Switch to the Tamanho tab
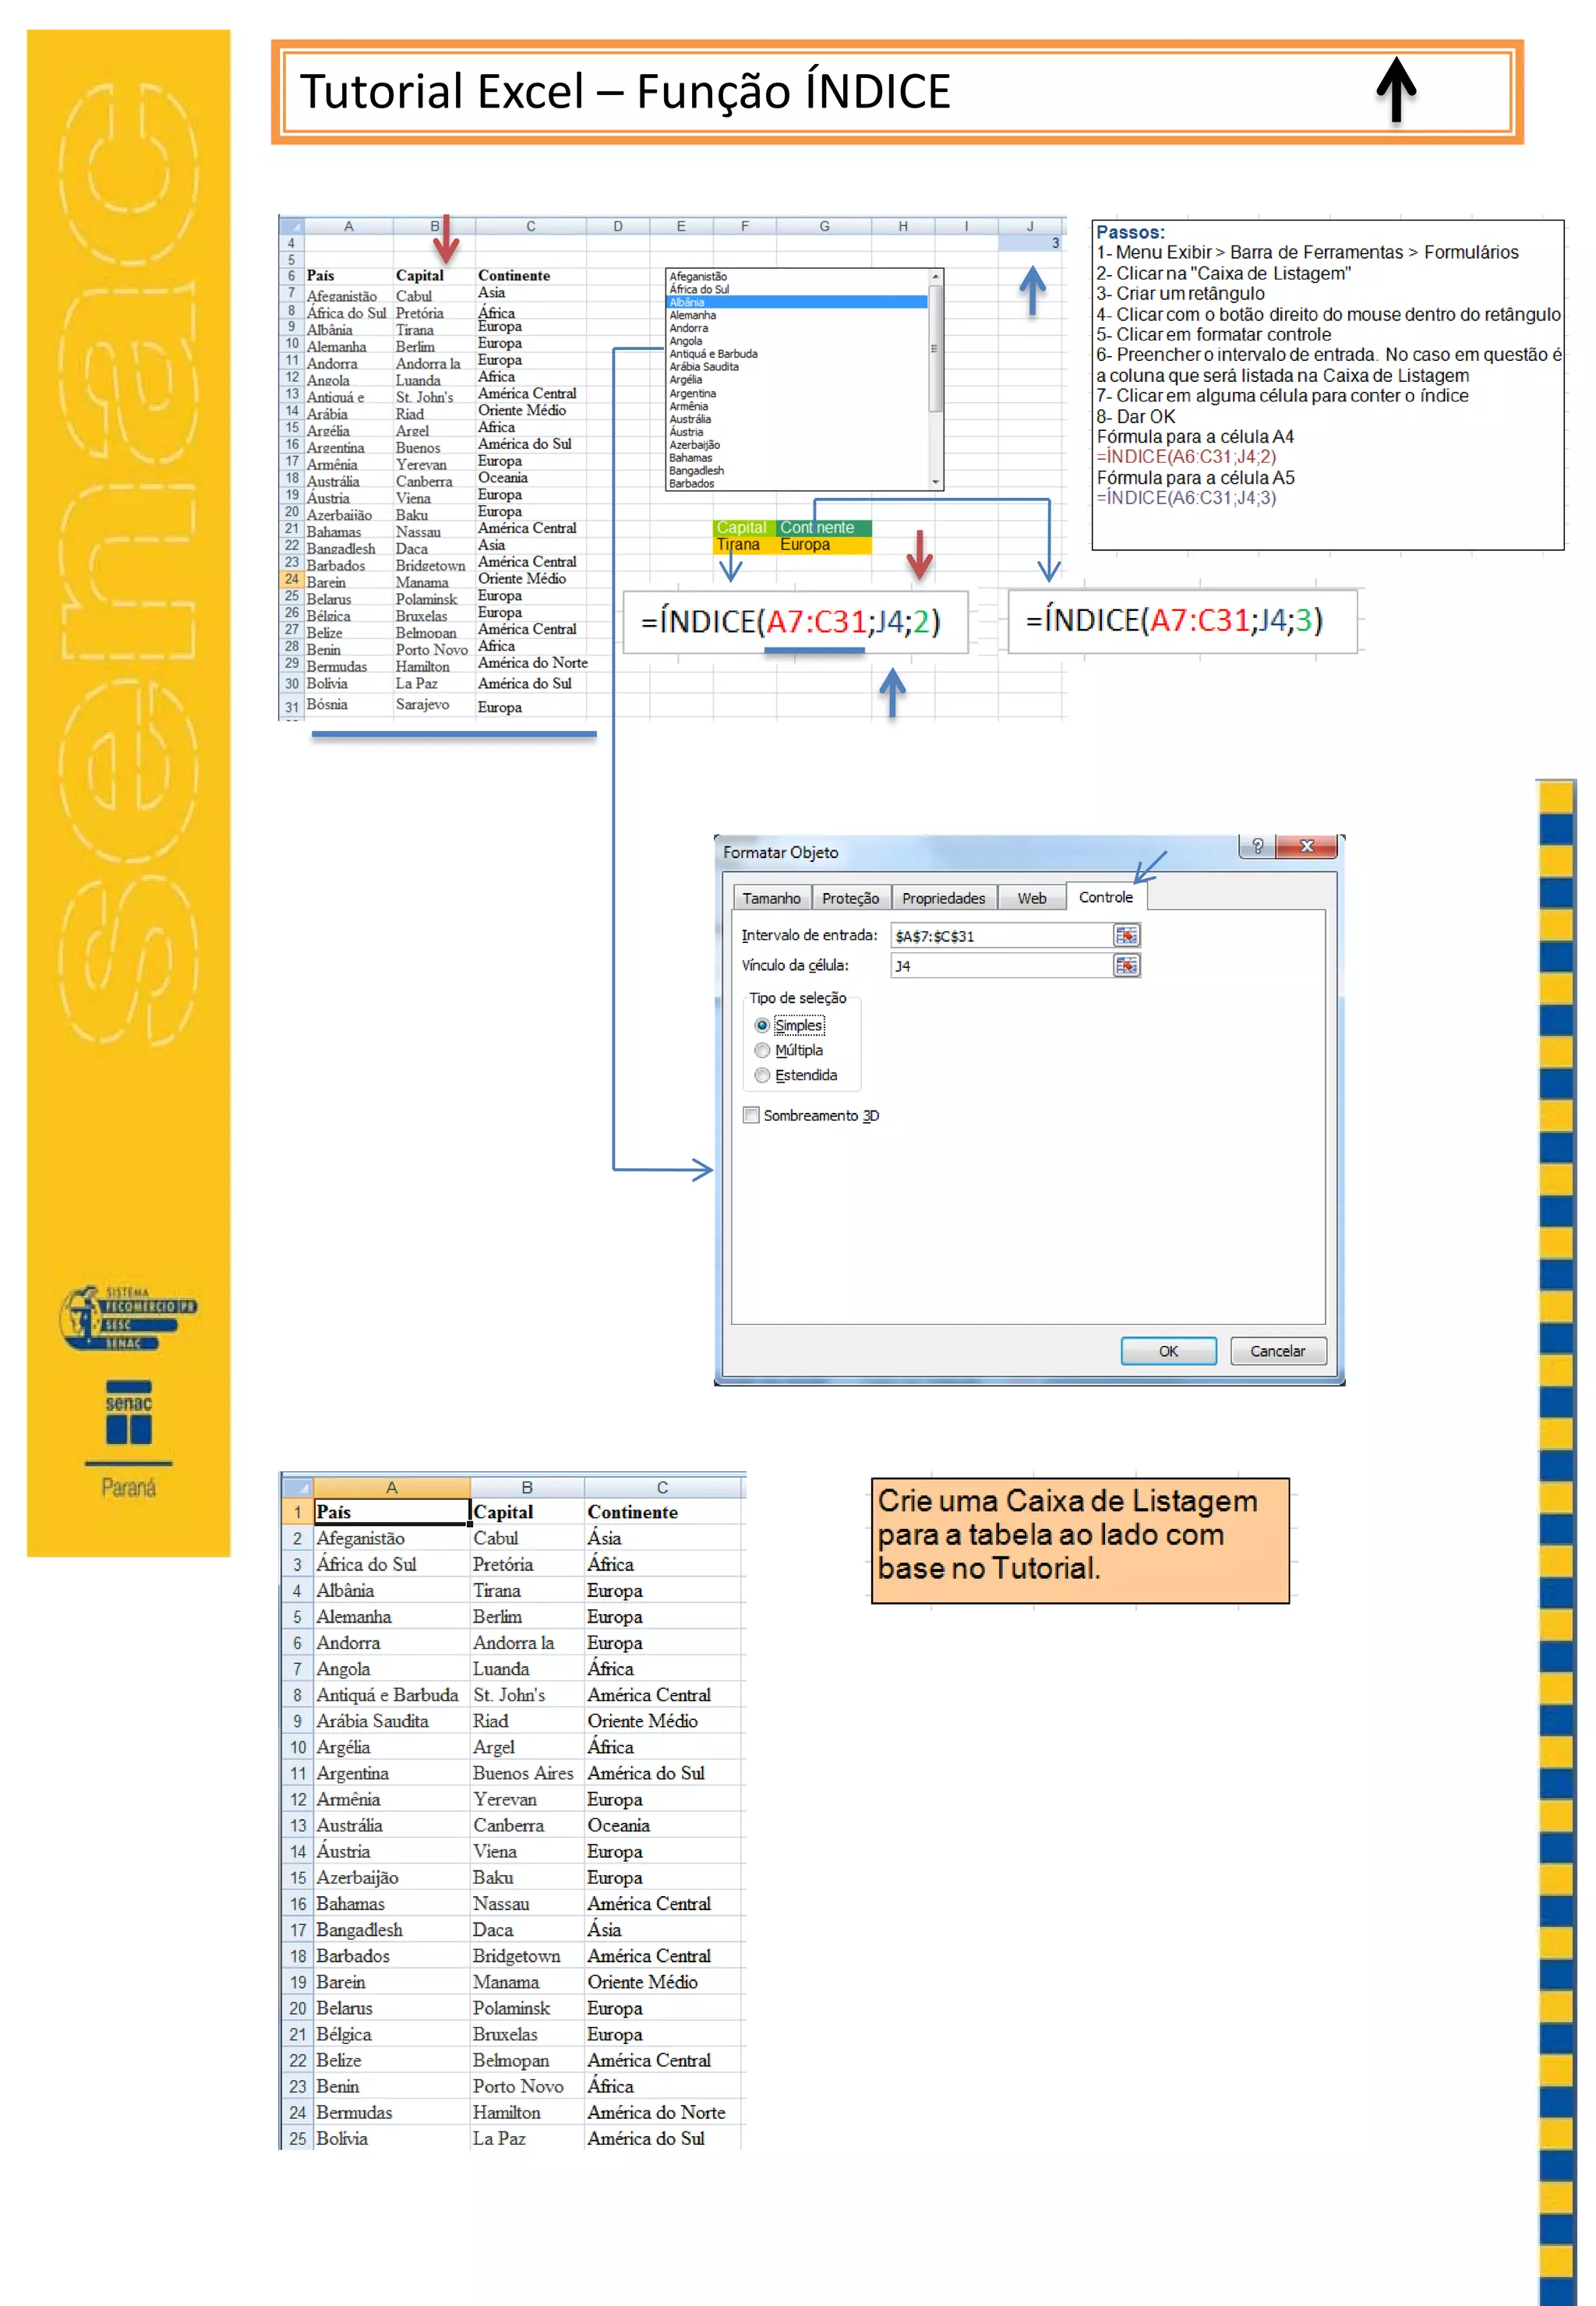 click(771, 898)
